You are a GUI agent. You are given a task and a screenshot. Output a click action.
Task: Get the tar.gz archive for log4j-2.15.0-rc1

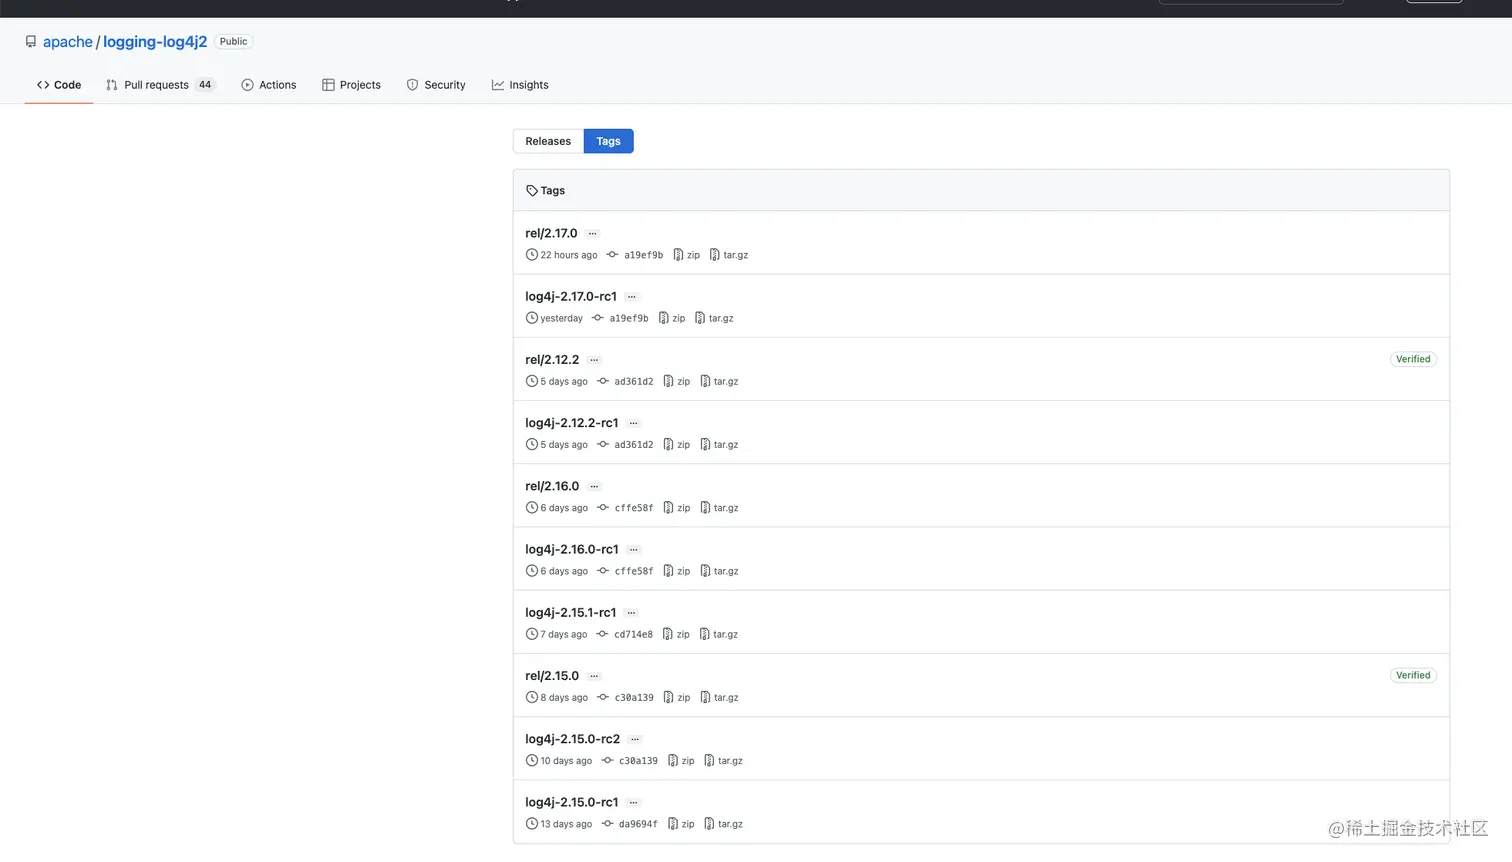click(723, 824)
